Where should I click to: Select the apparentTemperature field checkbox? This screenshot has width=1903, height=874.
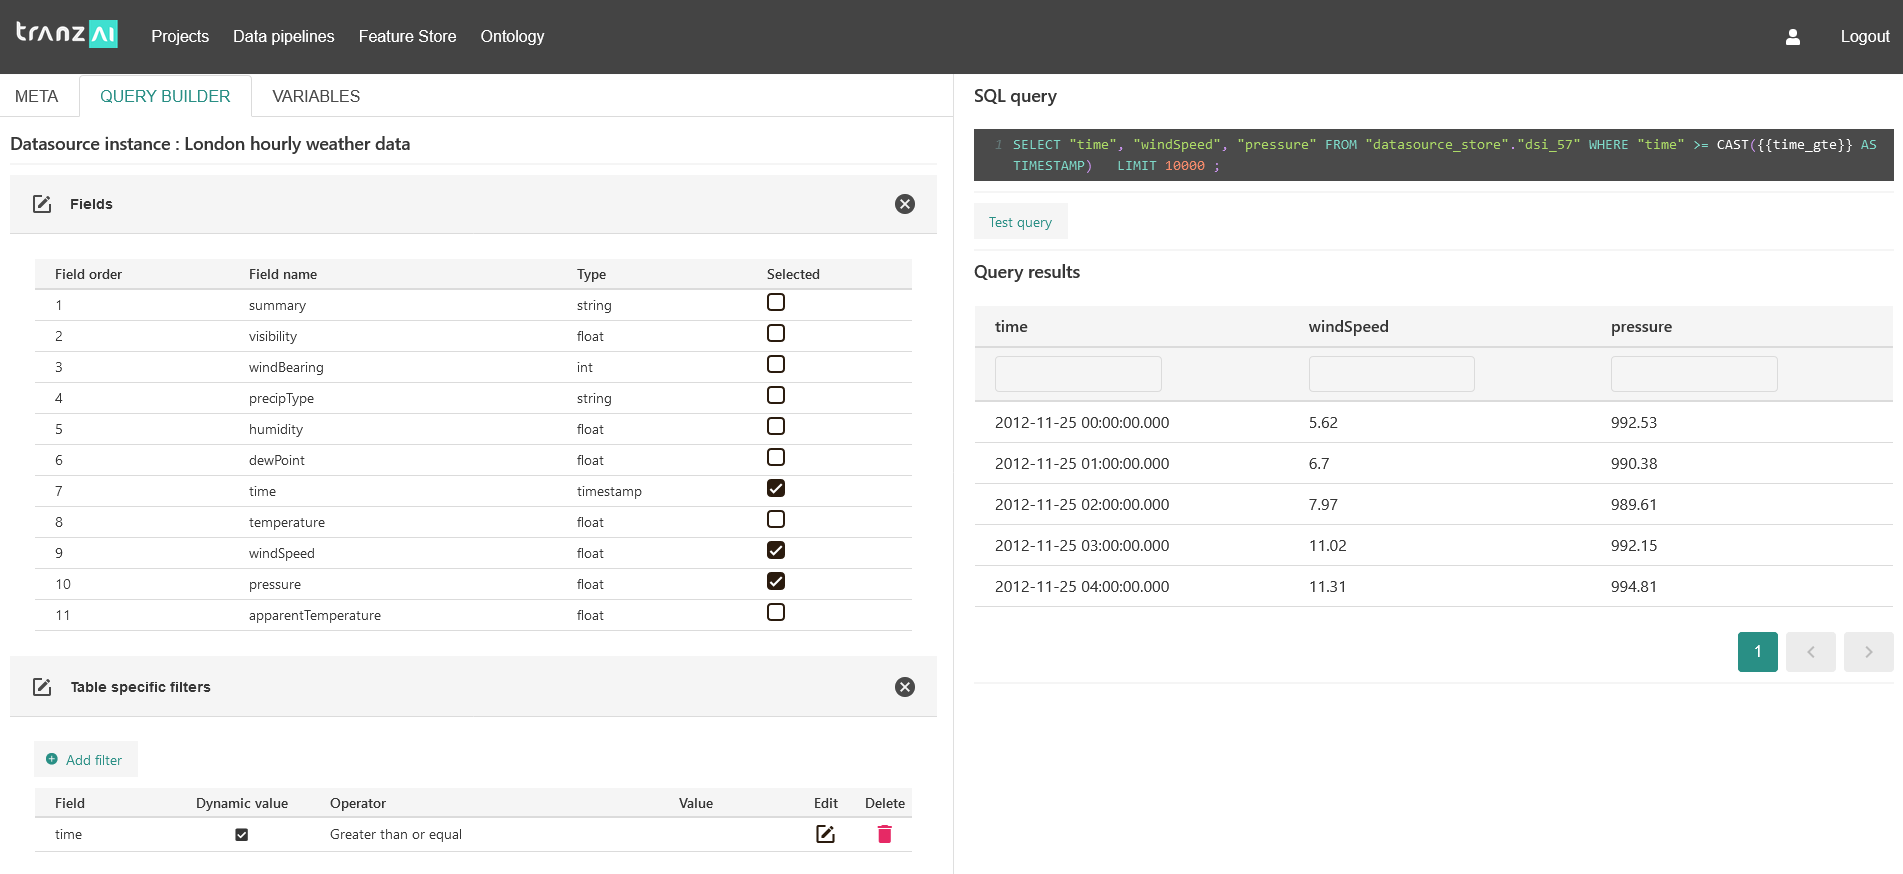tap(776, 612)
